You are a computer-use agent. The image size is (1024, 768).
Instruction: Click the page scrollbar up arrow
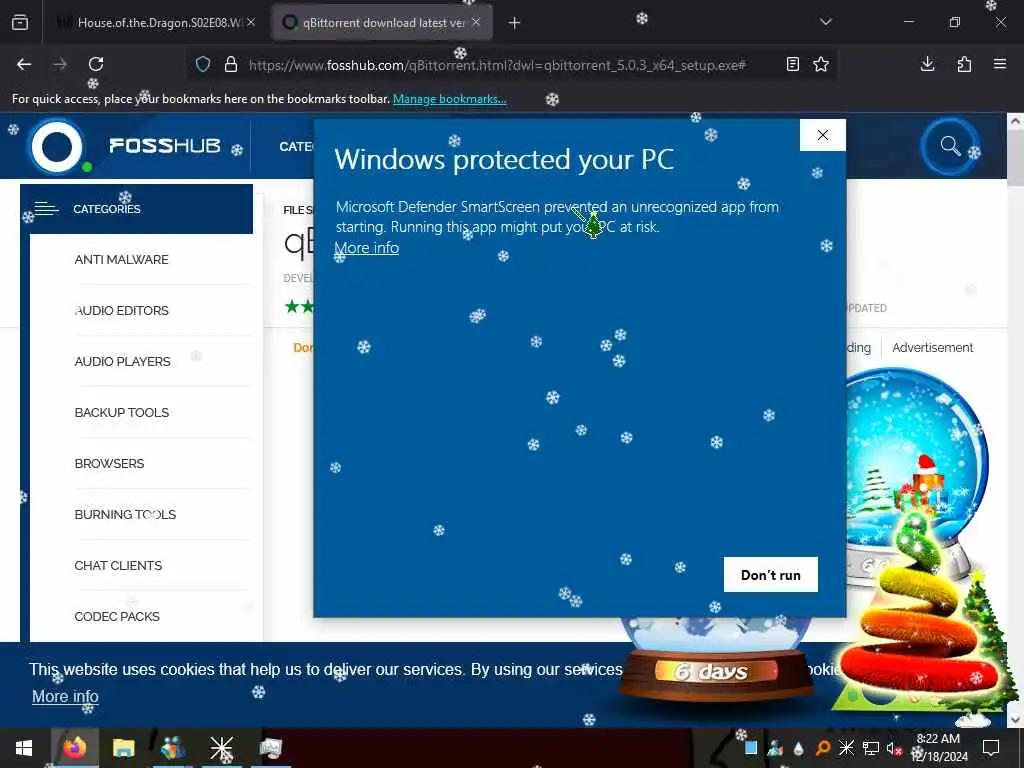(x=1015, y=121)
